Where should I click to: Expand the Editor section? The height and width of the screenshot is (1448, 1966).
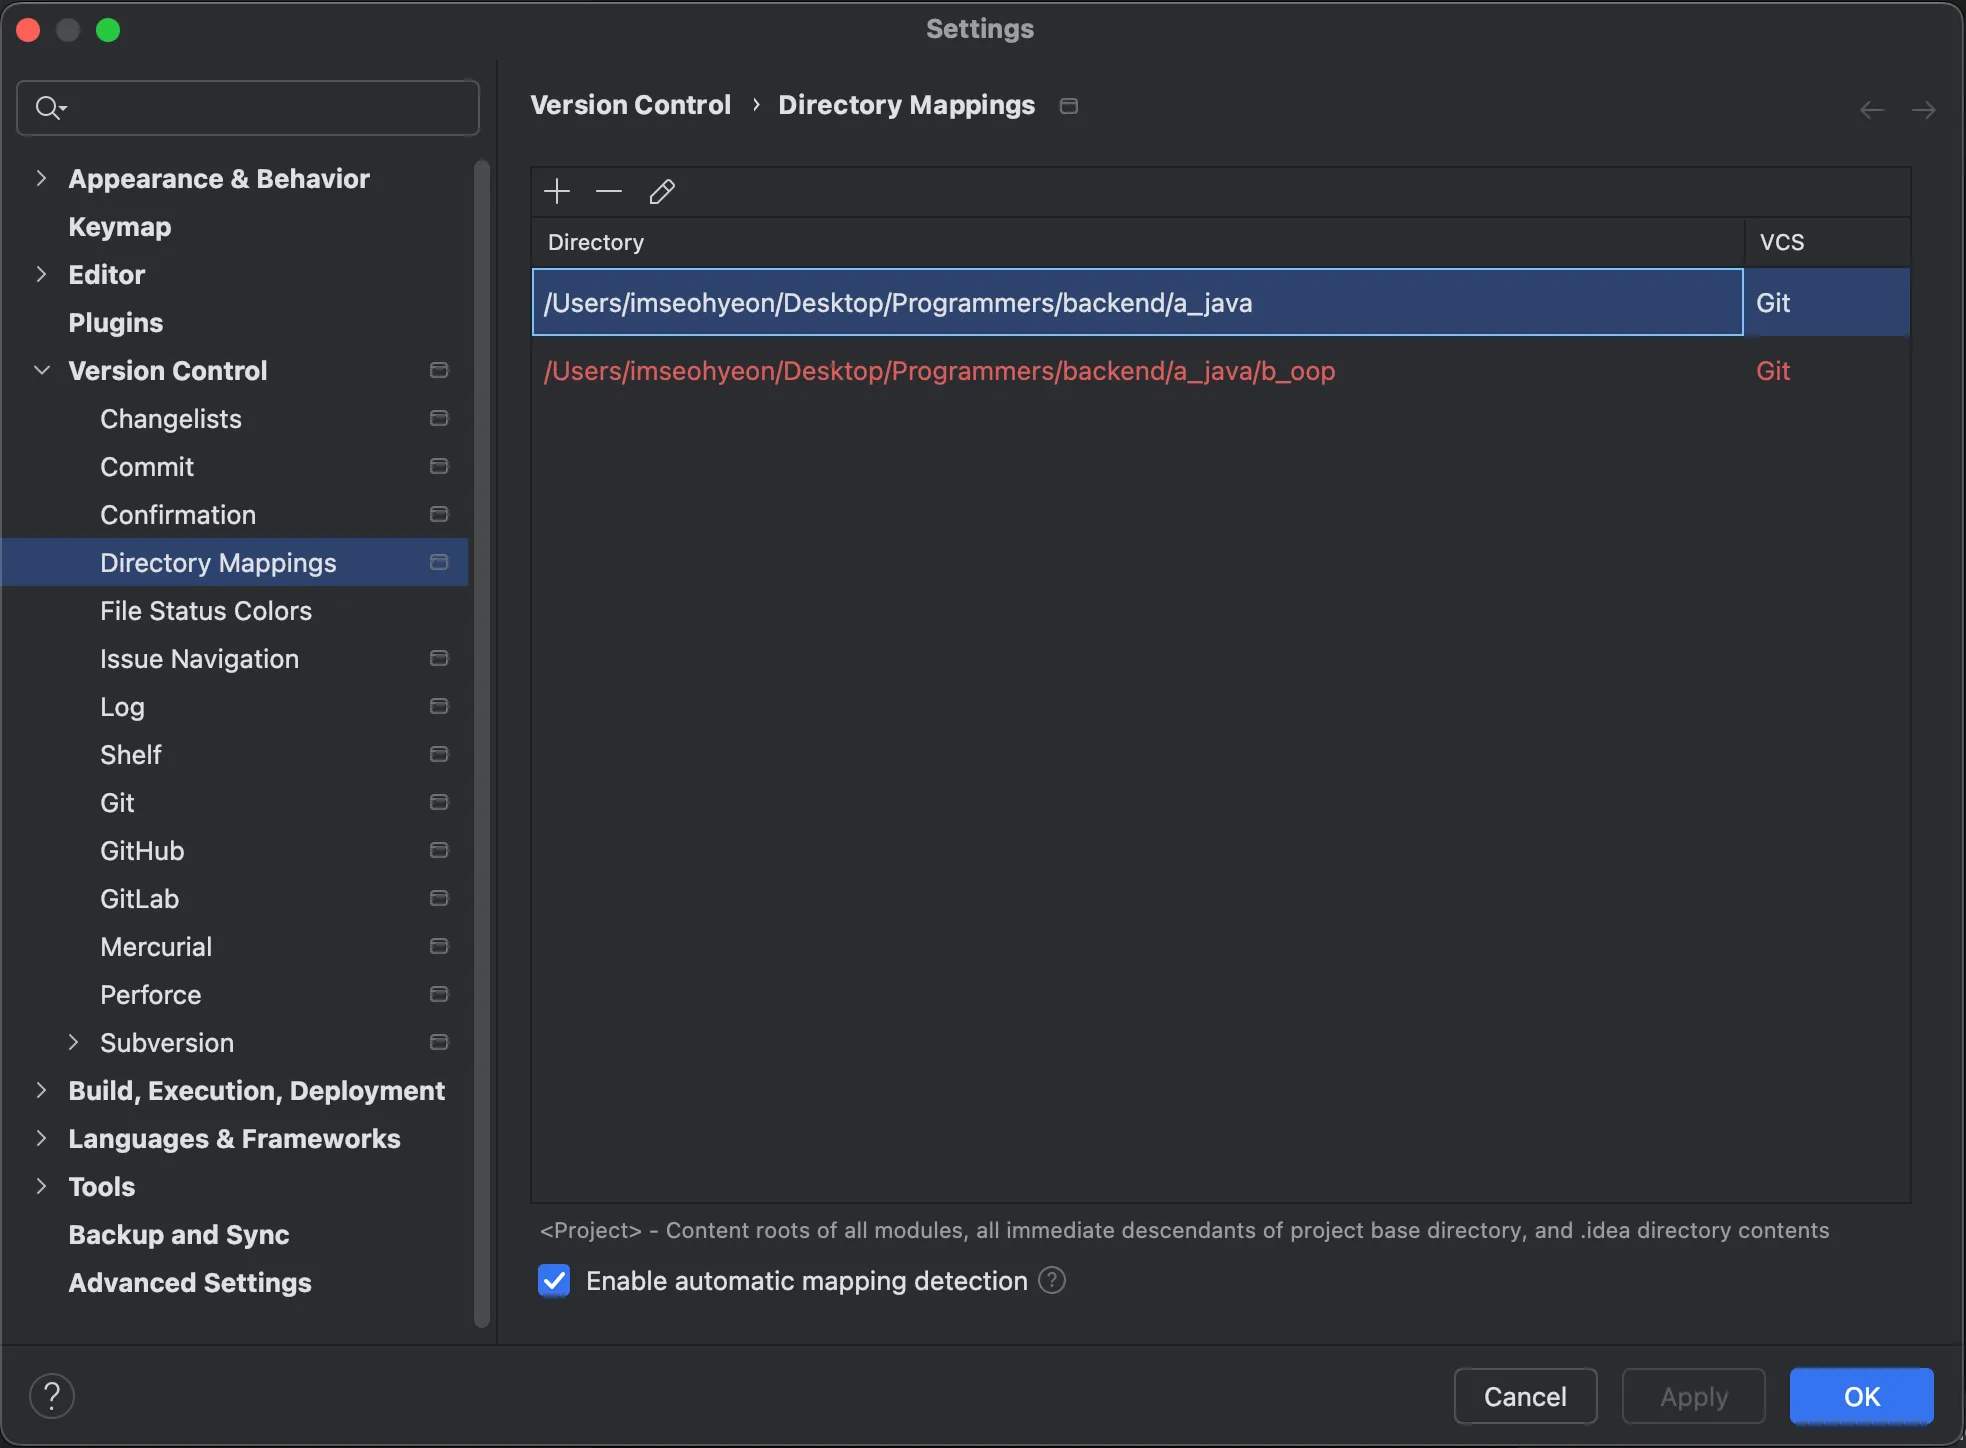41,274
